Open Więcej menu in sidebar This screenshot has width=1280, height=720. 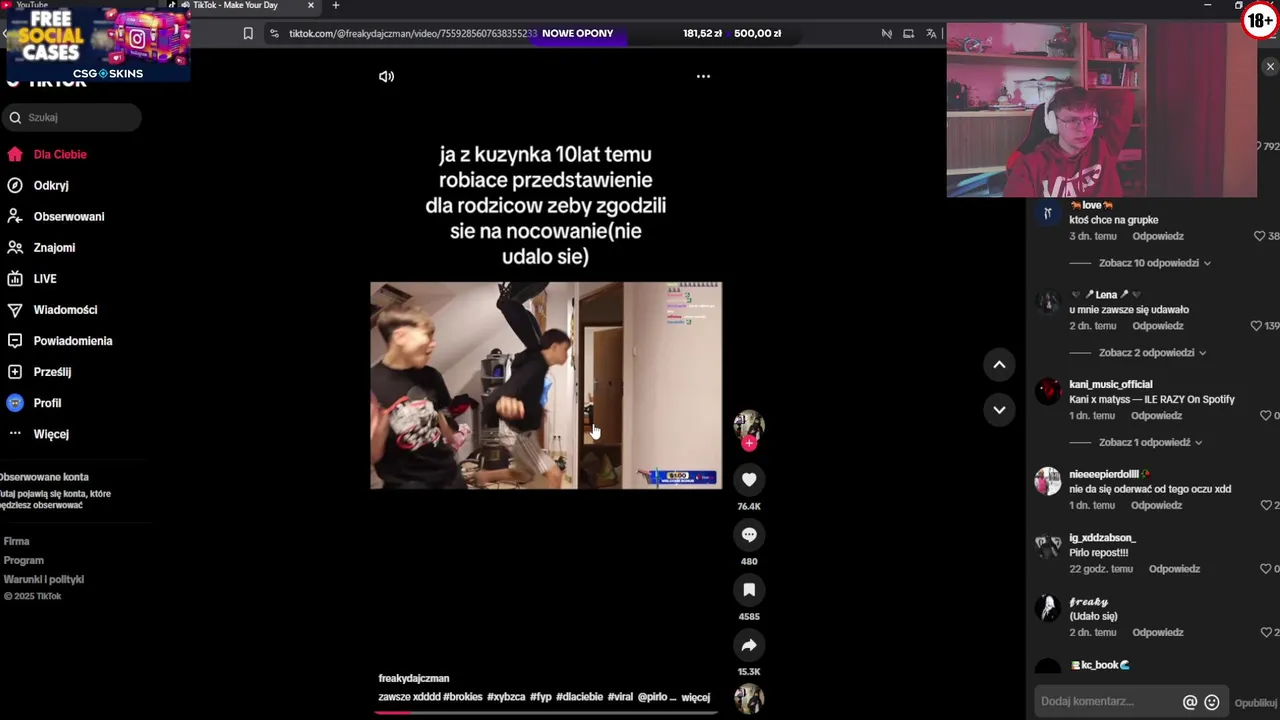[51, 434]
